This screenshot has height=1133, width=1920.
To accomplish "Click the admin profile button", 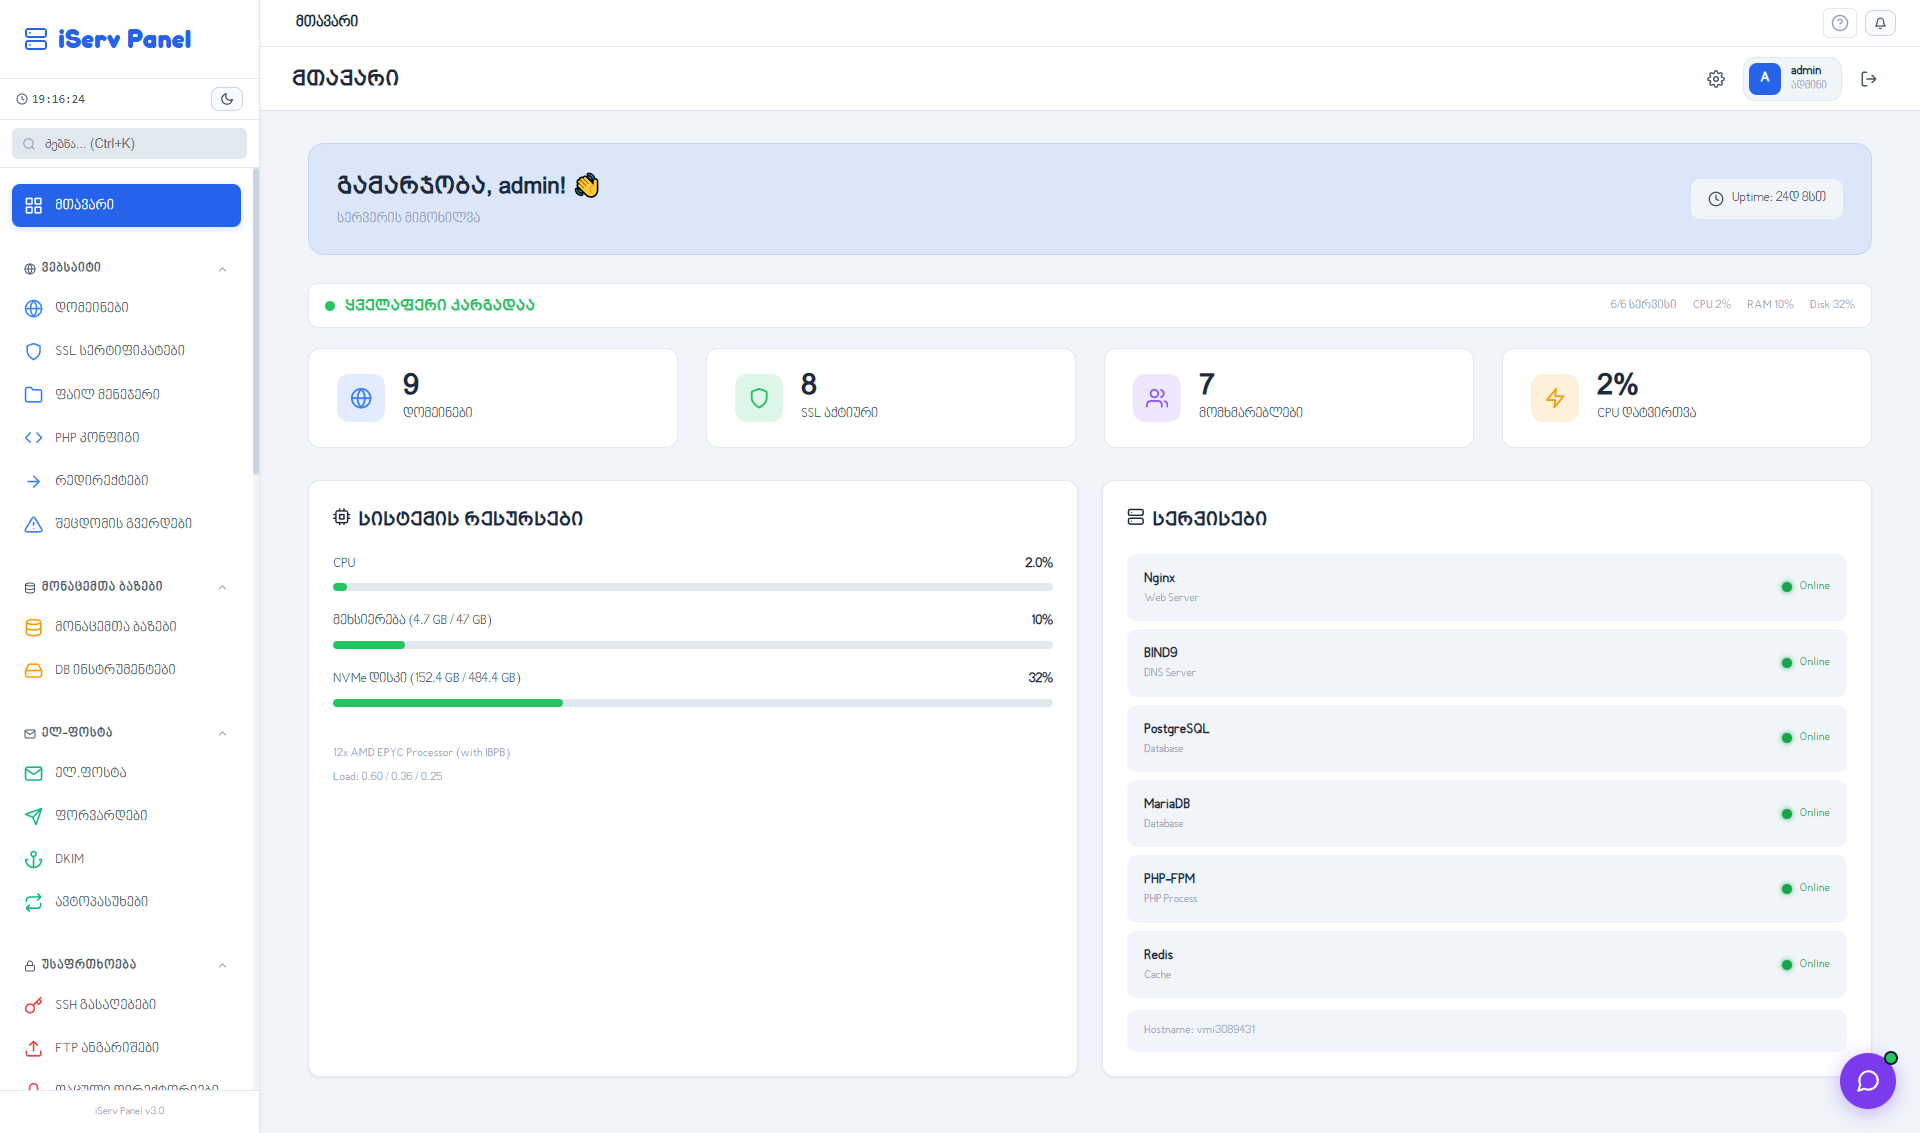I will pyautogui.click(x=1791, y=79).
